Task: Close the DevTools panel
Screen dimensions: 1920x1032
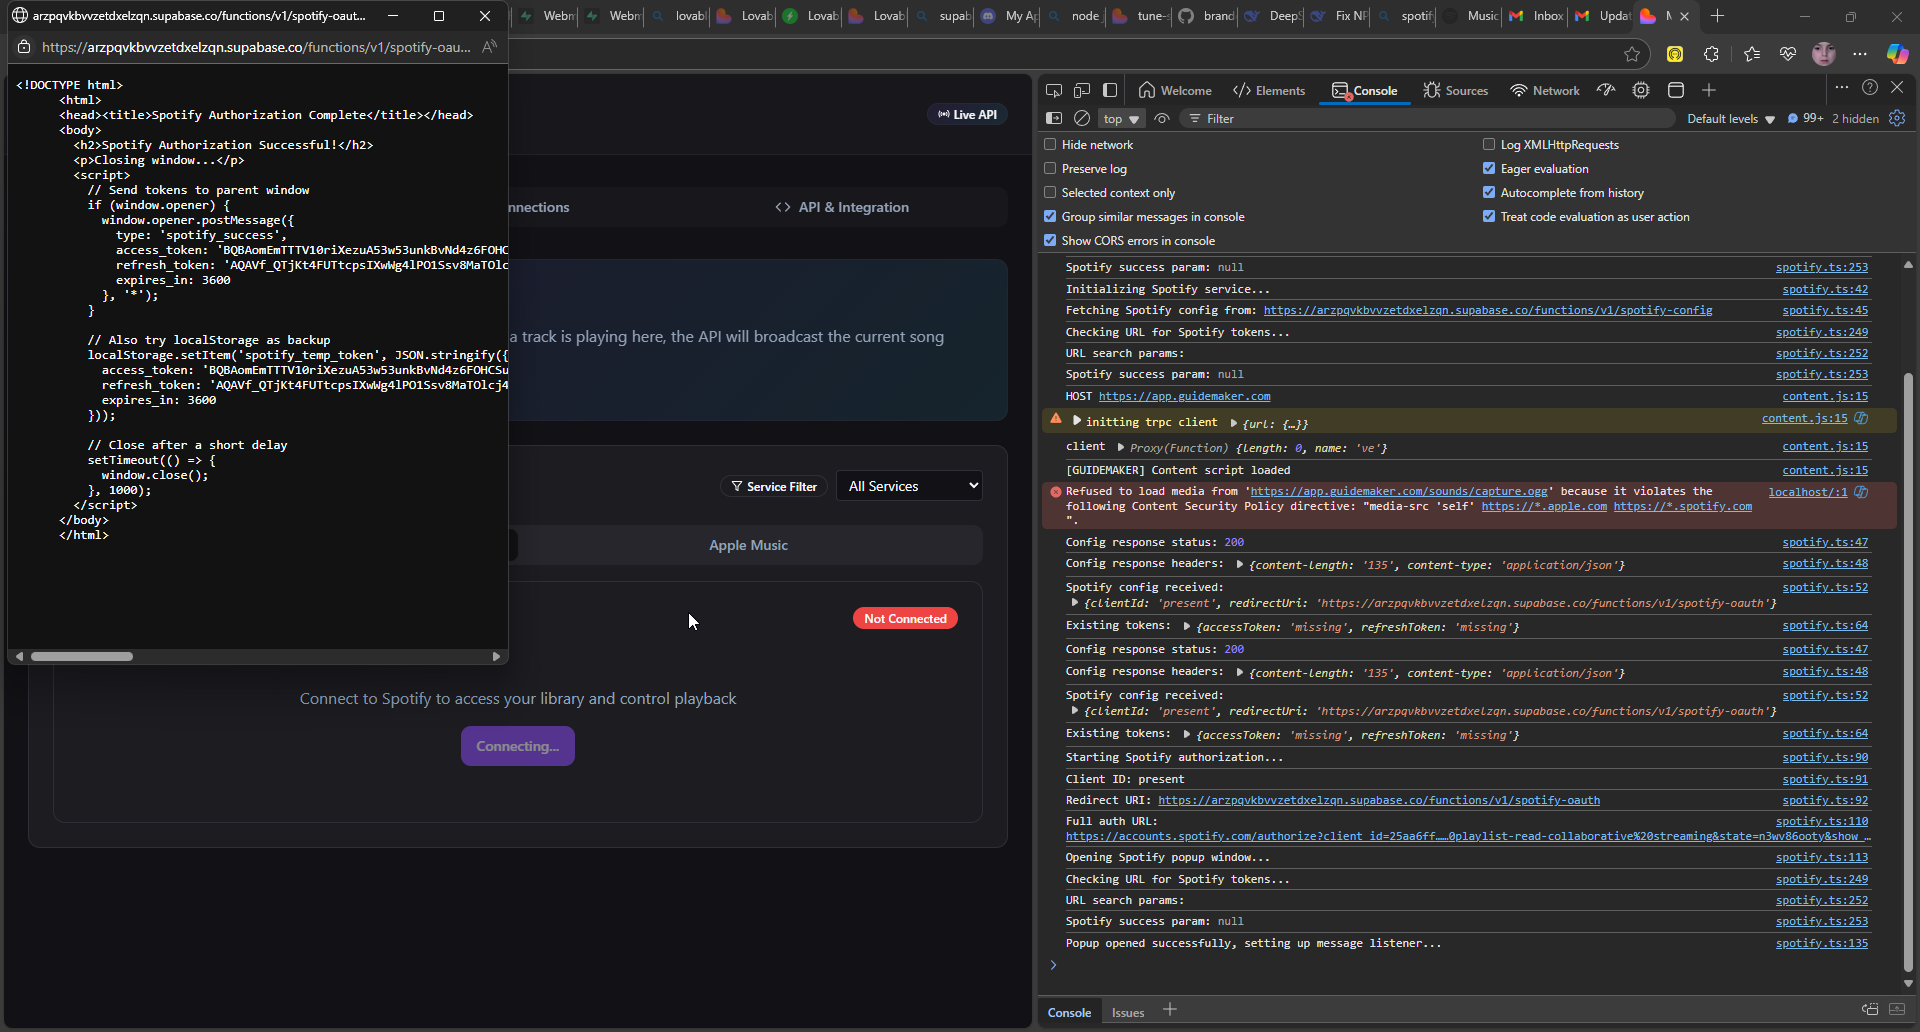Action: coord(1897,87)
